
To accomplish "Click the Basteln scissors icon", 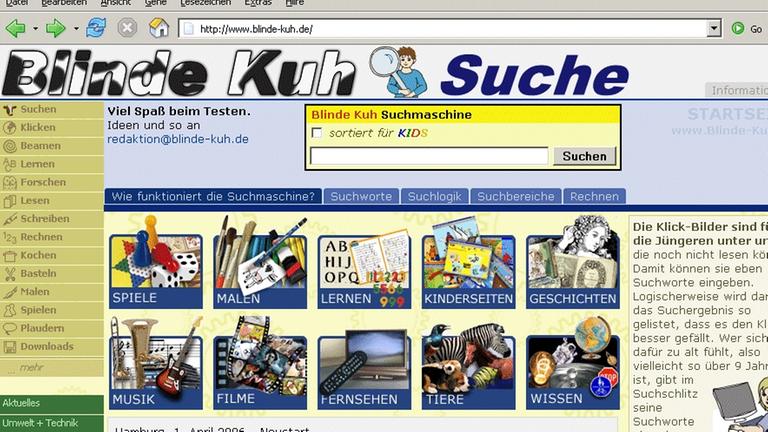I will (x=9, y=274).
